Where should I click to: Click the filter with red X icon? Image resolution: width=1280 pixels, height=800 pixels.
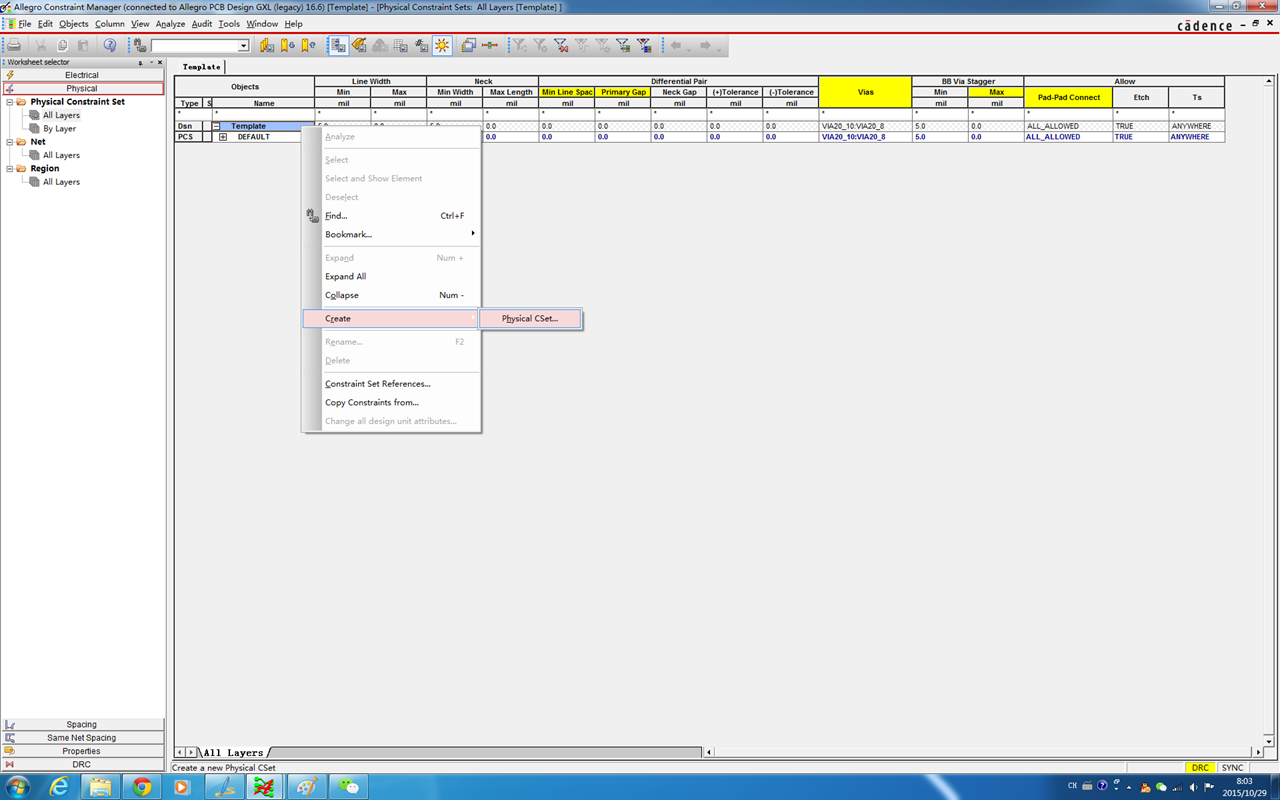click(561, 45)
